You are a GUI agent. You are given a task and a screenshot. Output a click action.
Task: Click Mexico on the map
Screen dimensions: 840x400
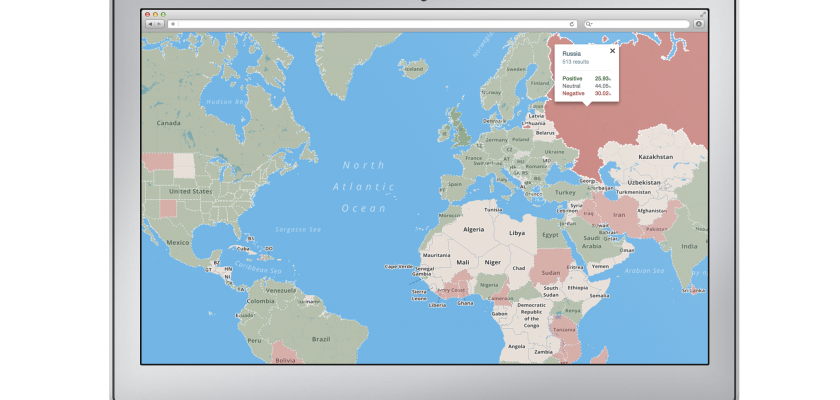pyautogui.click(x=178, y=242)
